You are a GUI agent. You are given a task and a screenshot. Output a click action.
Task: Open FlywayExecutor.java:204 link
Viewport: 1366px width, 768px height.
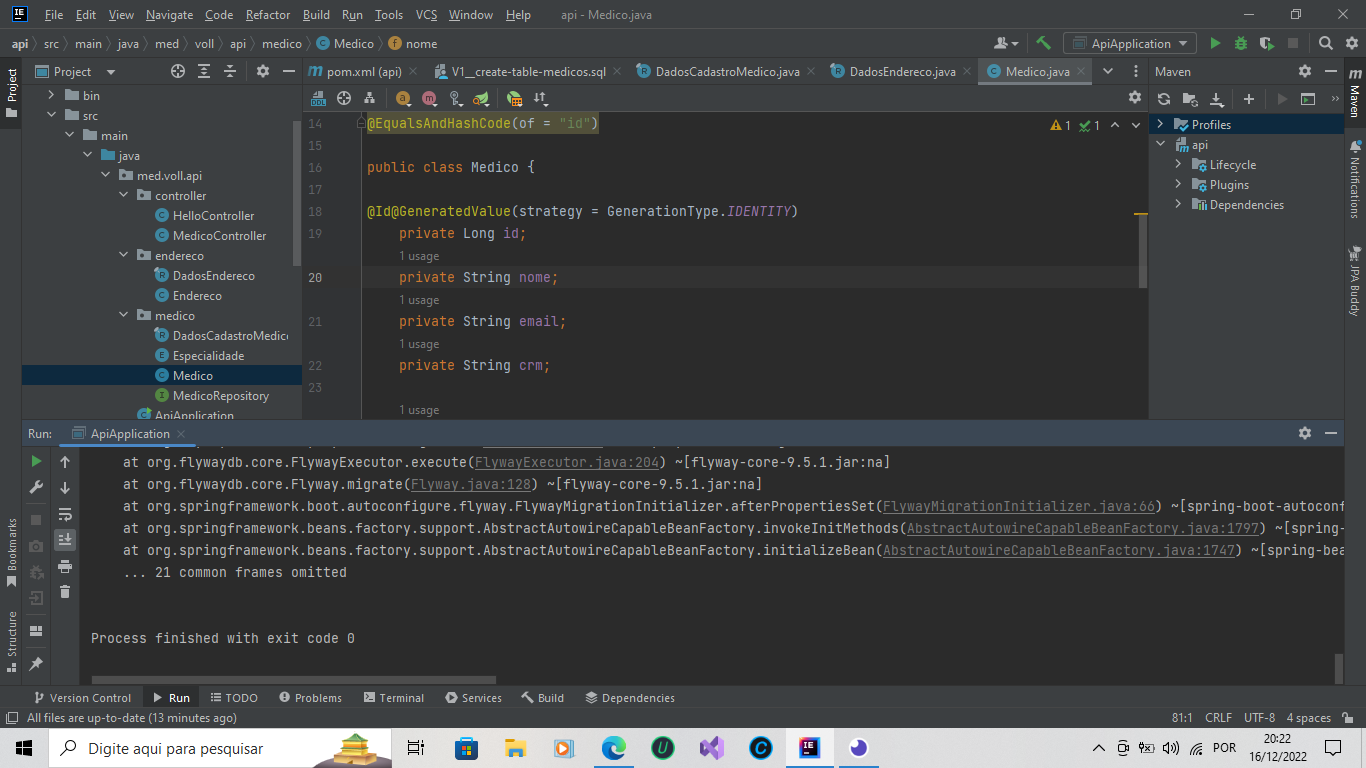pyautogui.click(x=568, y=462)
